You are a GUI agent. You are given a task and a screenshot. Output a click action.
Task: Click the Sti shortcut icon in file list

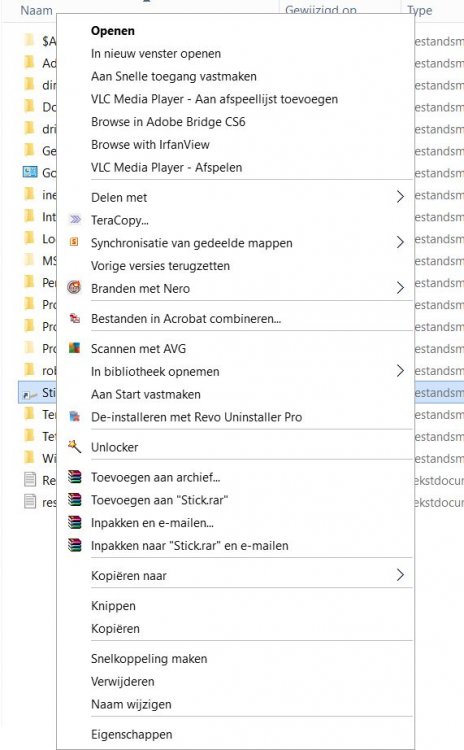pos(30,393)
